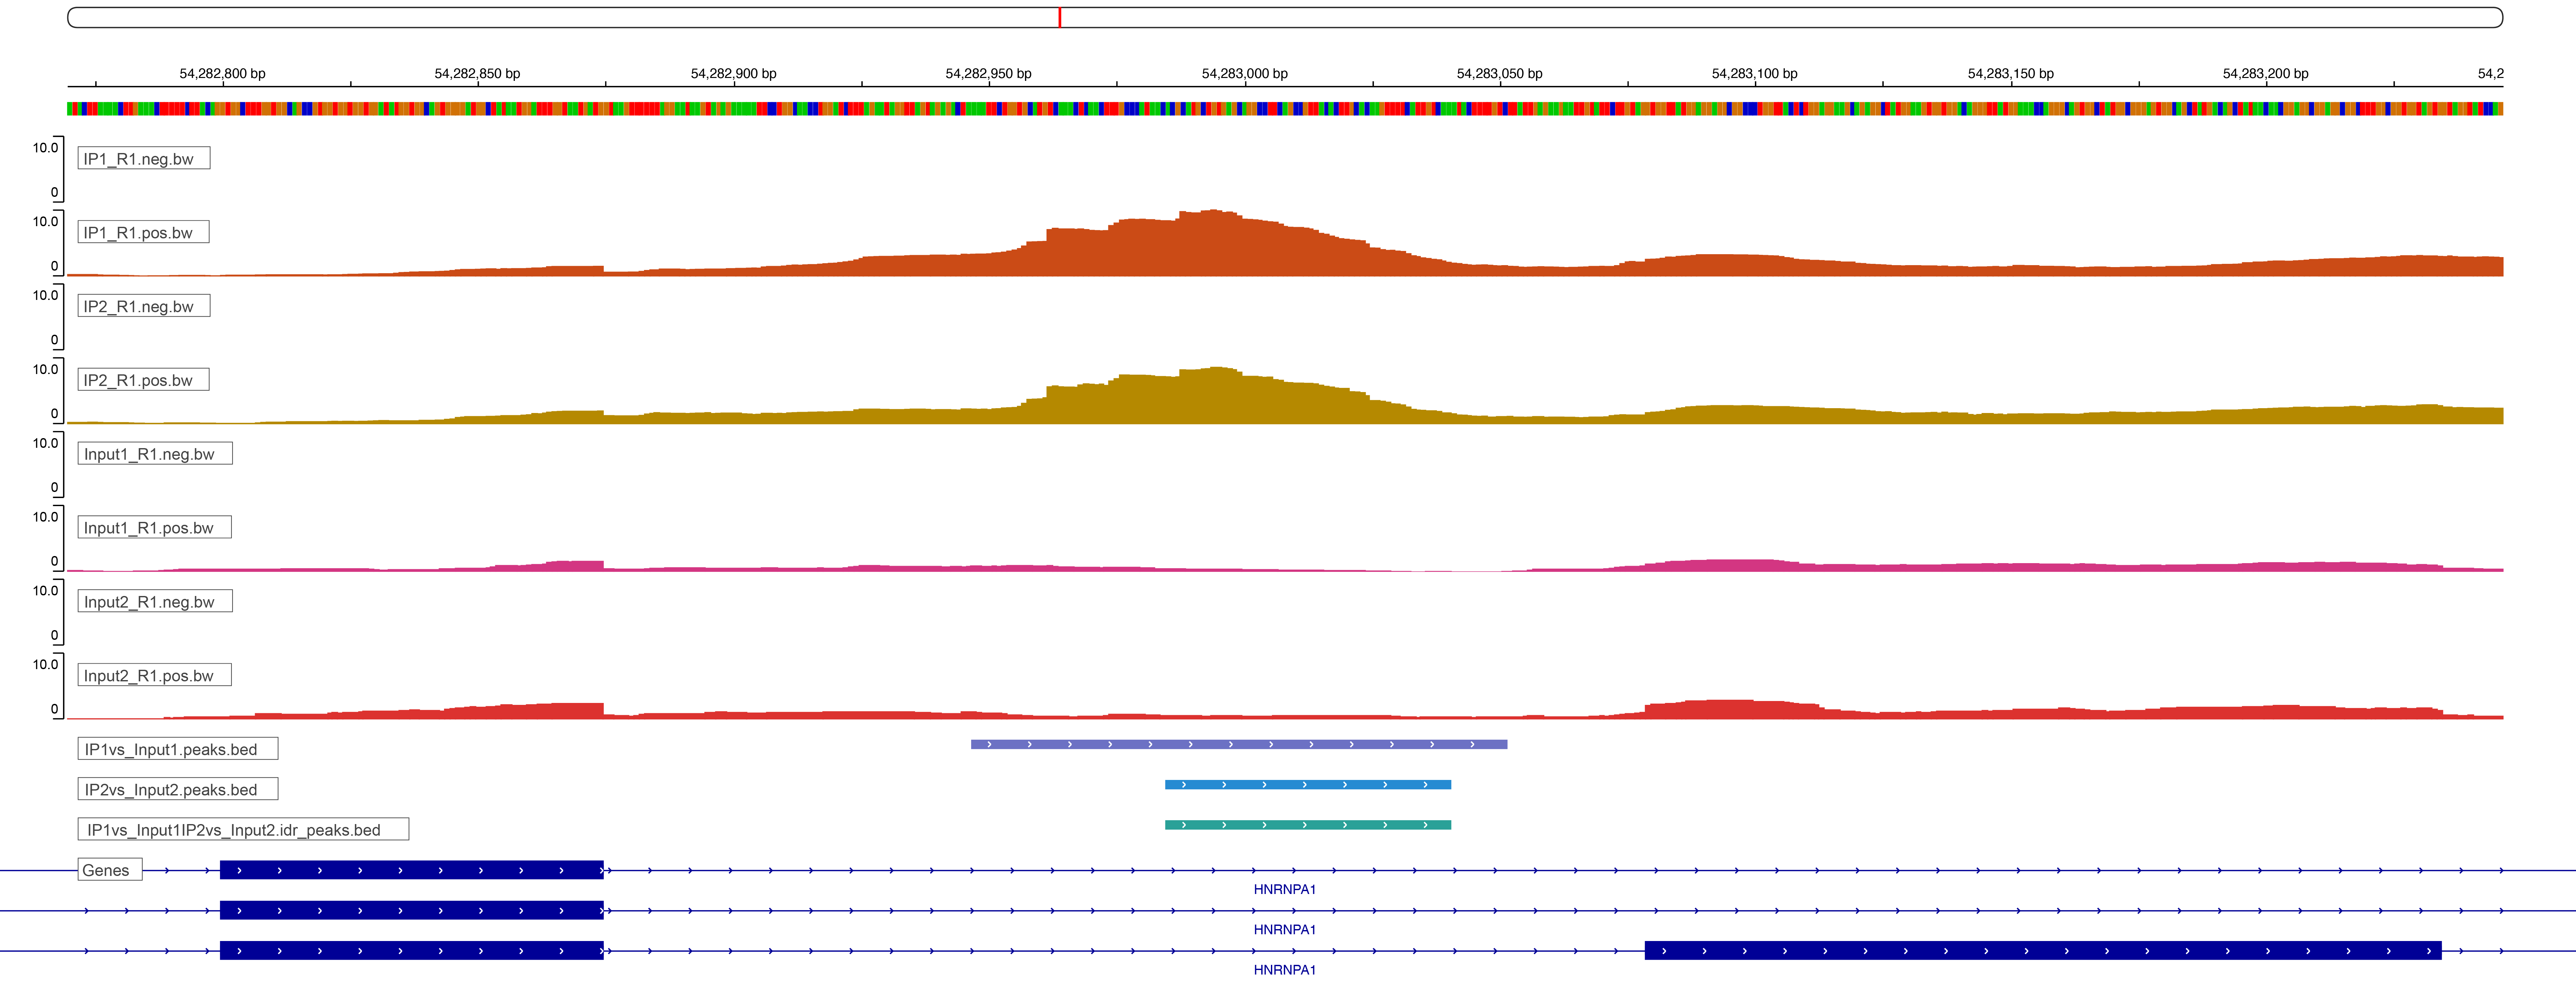Click the IP1vs_Input1IP2vs_Input2.idr_peaks.bed label
2576x999 pixels.
pos(243,829)
